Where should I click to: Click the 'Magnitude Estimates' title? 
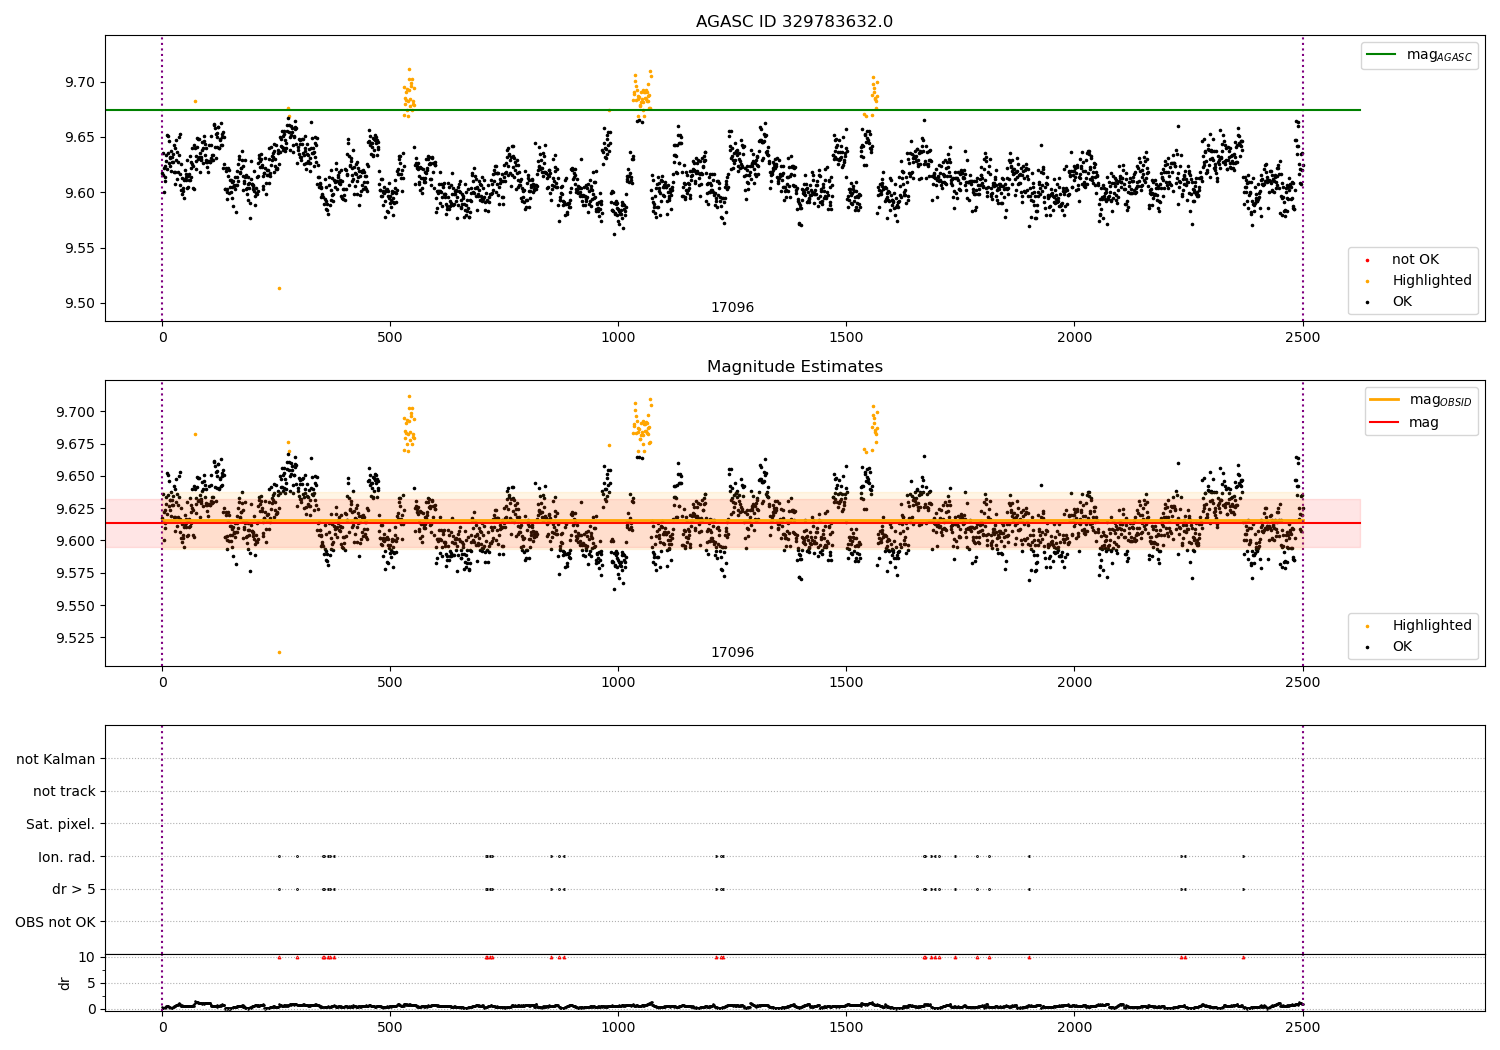pyautogui.click(x=794, y=367)
